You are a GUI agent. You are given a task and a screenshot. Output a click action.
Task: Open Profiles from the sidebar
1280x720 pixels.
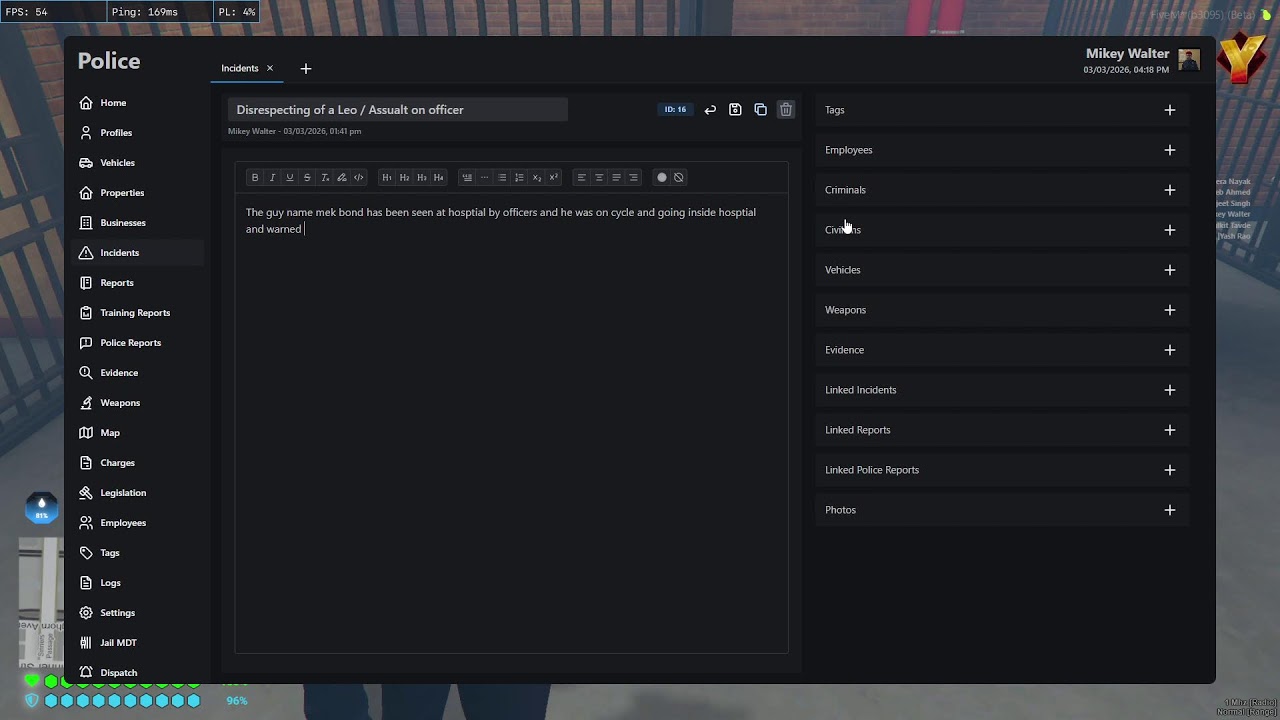[x=139, y=133]
